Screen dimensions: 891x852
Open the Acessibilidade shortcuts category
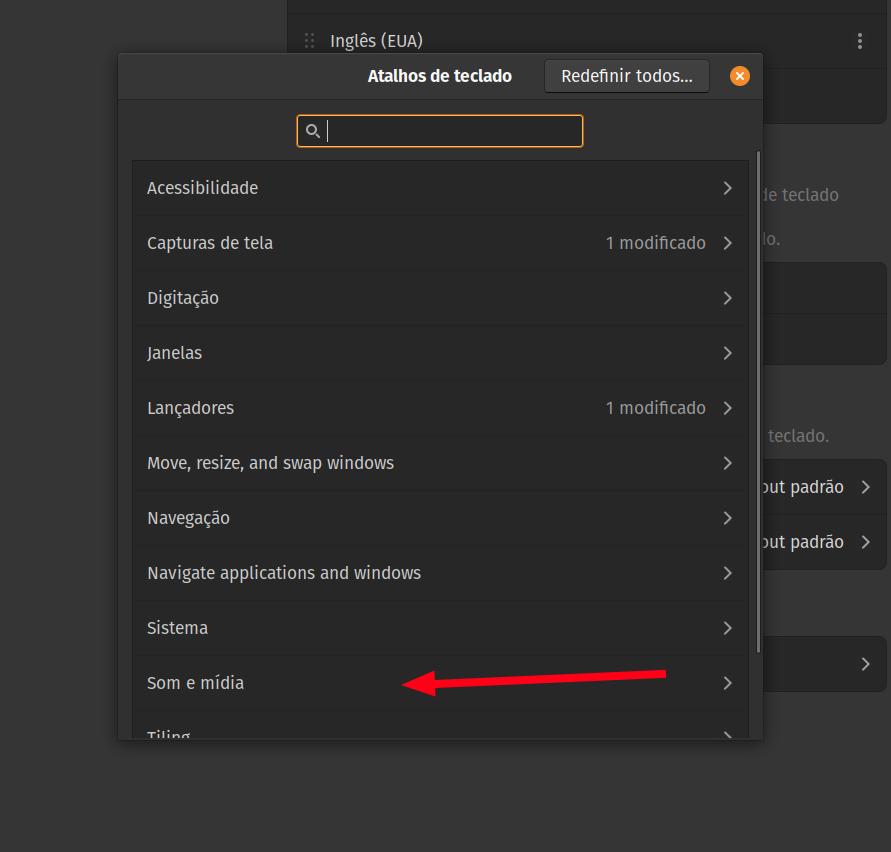[x=440, y=188]
